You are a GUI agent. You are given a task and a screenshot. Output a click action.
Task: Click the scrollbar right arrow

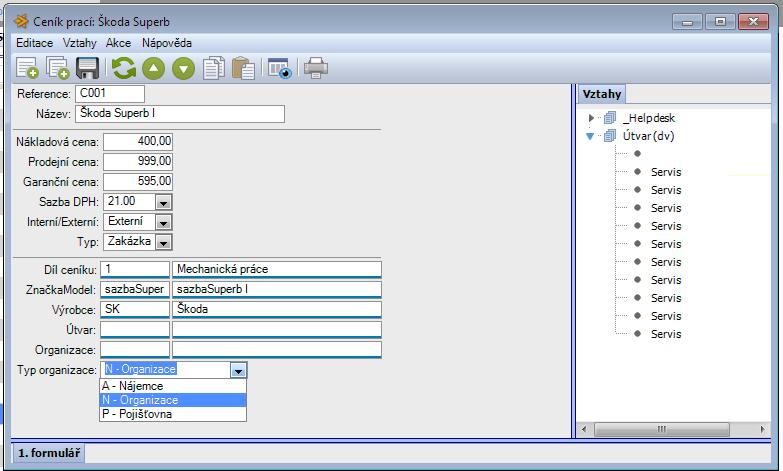[x=762, y=429]
